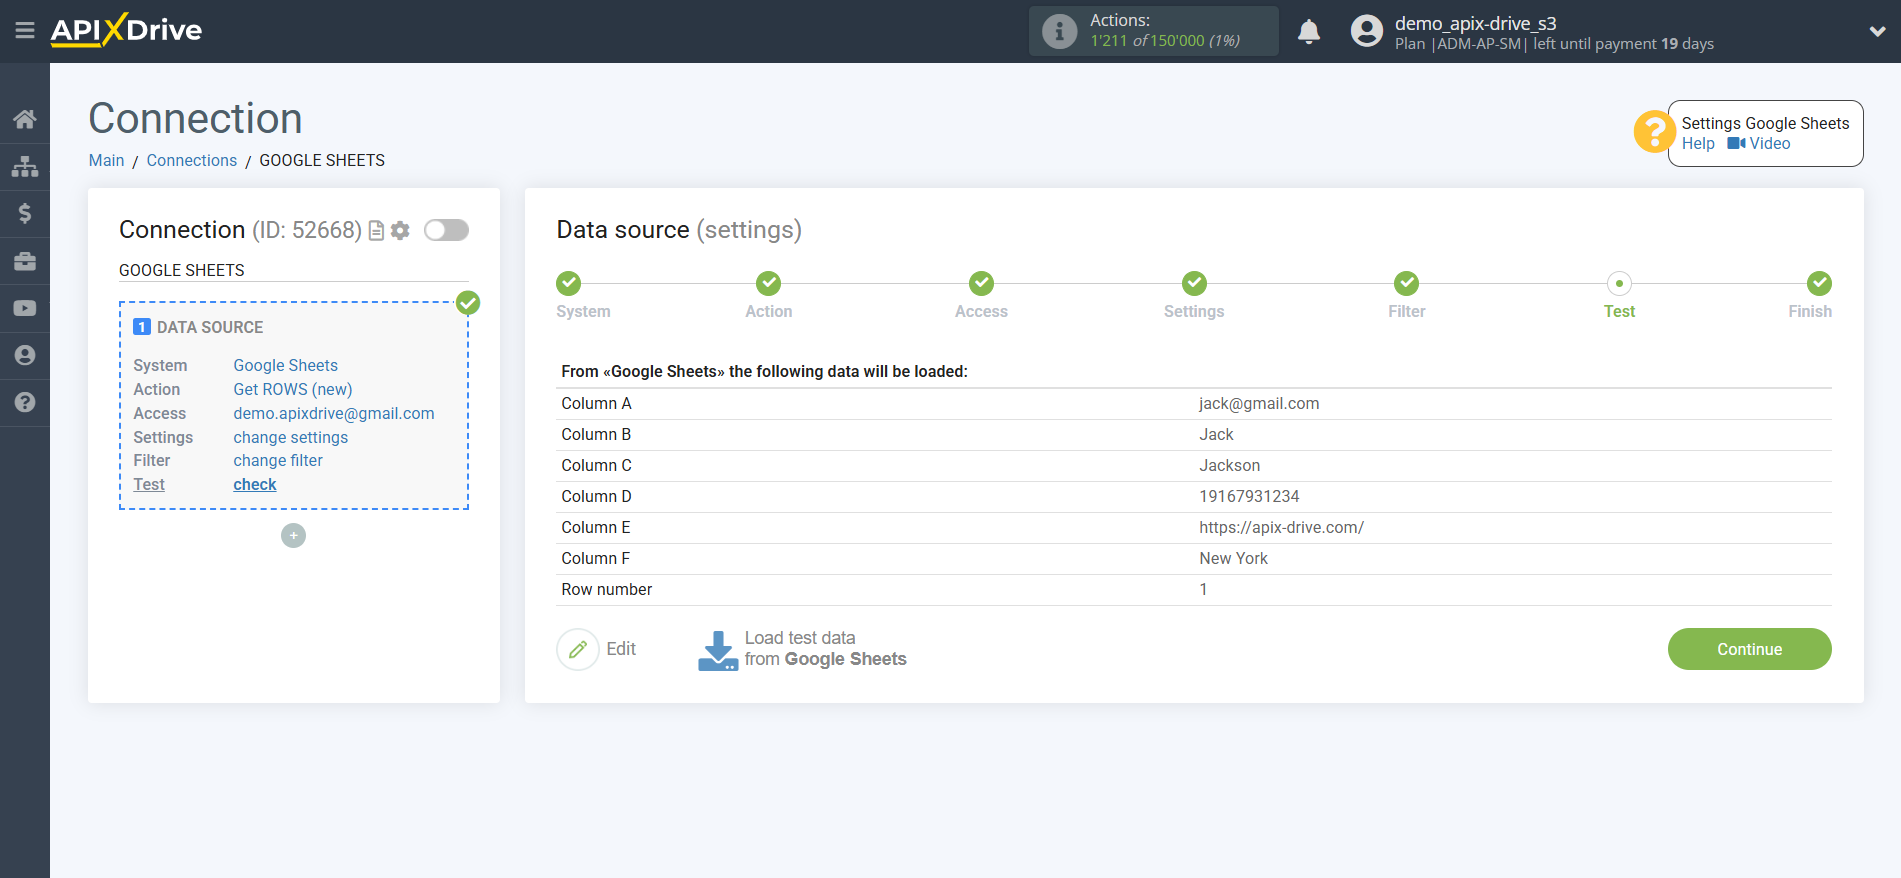The width and height of the screenshot is (1901, 878).
Task: Open the Google Sheets system link
Action: pos(286,366)
